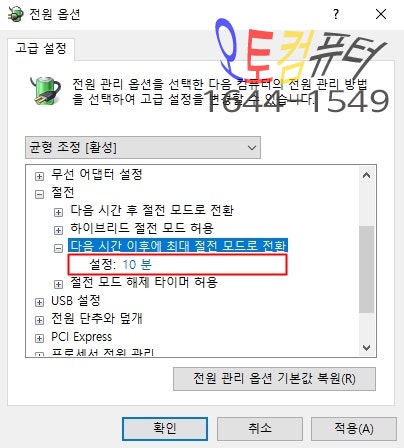Screen dimensions: 404x448
Task: Click 전원 관리 옵션 기본값 복원(R) button
Action: click(x=274, y=379)
